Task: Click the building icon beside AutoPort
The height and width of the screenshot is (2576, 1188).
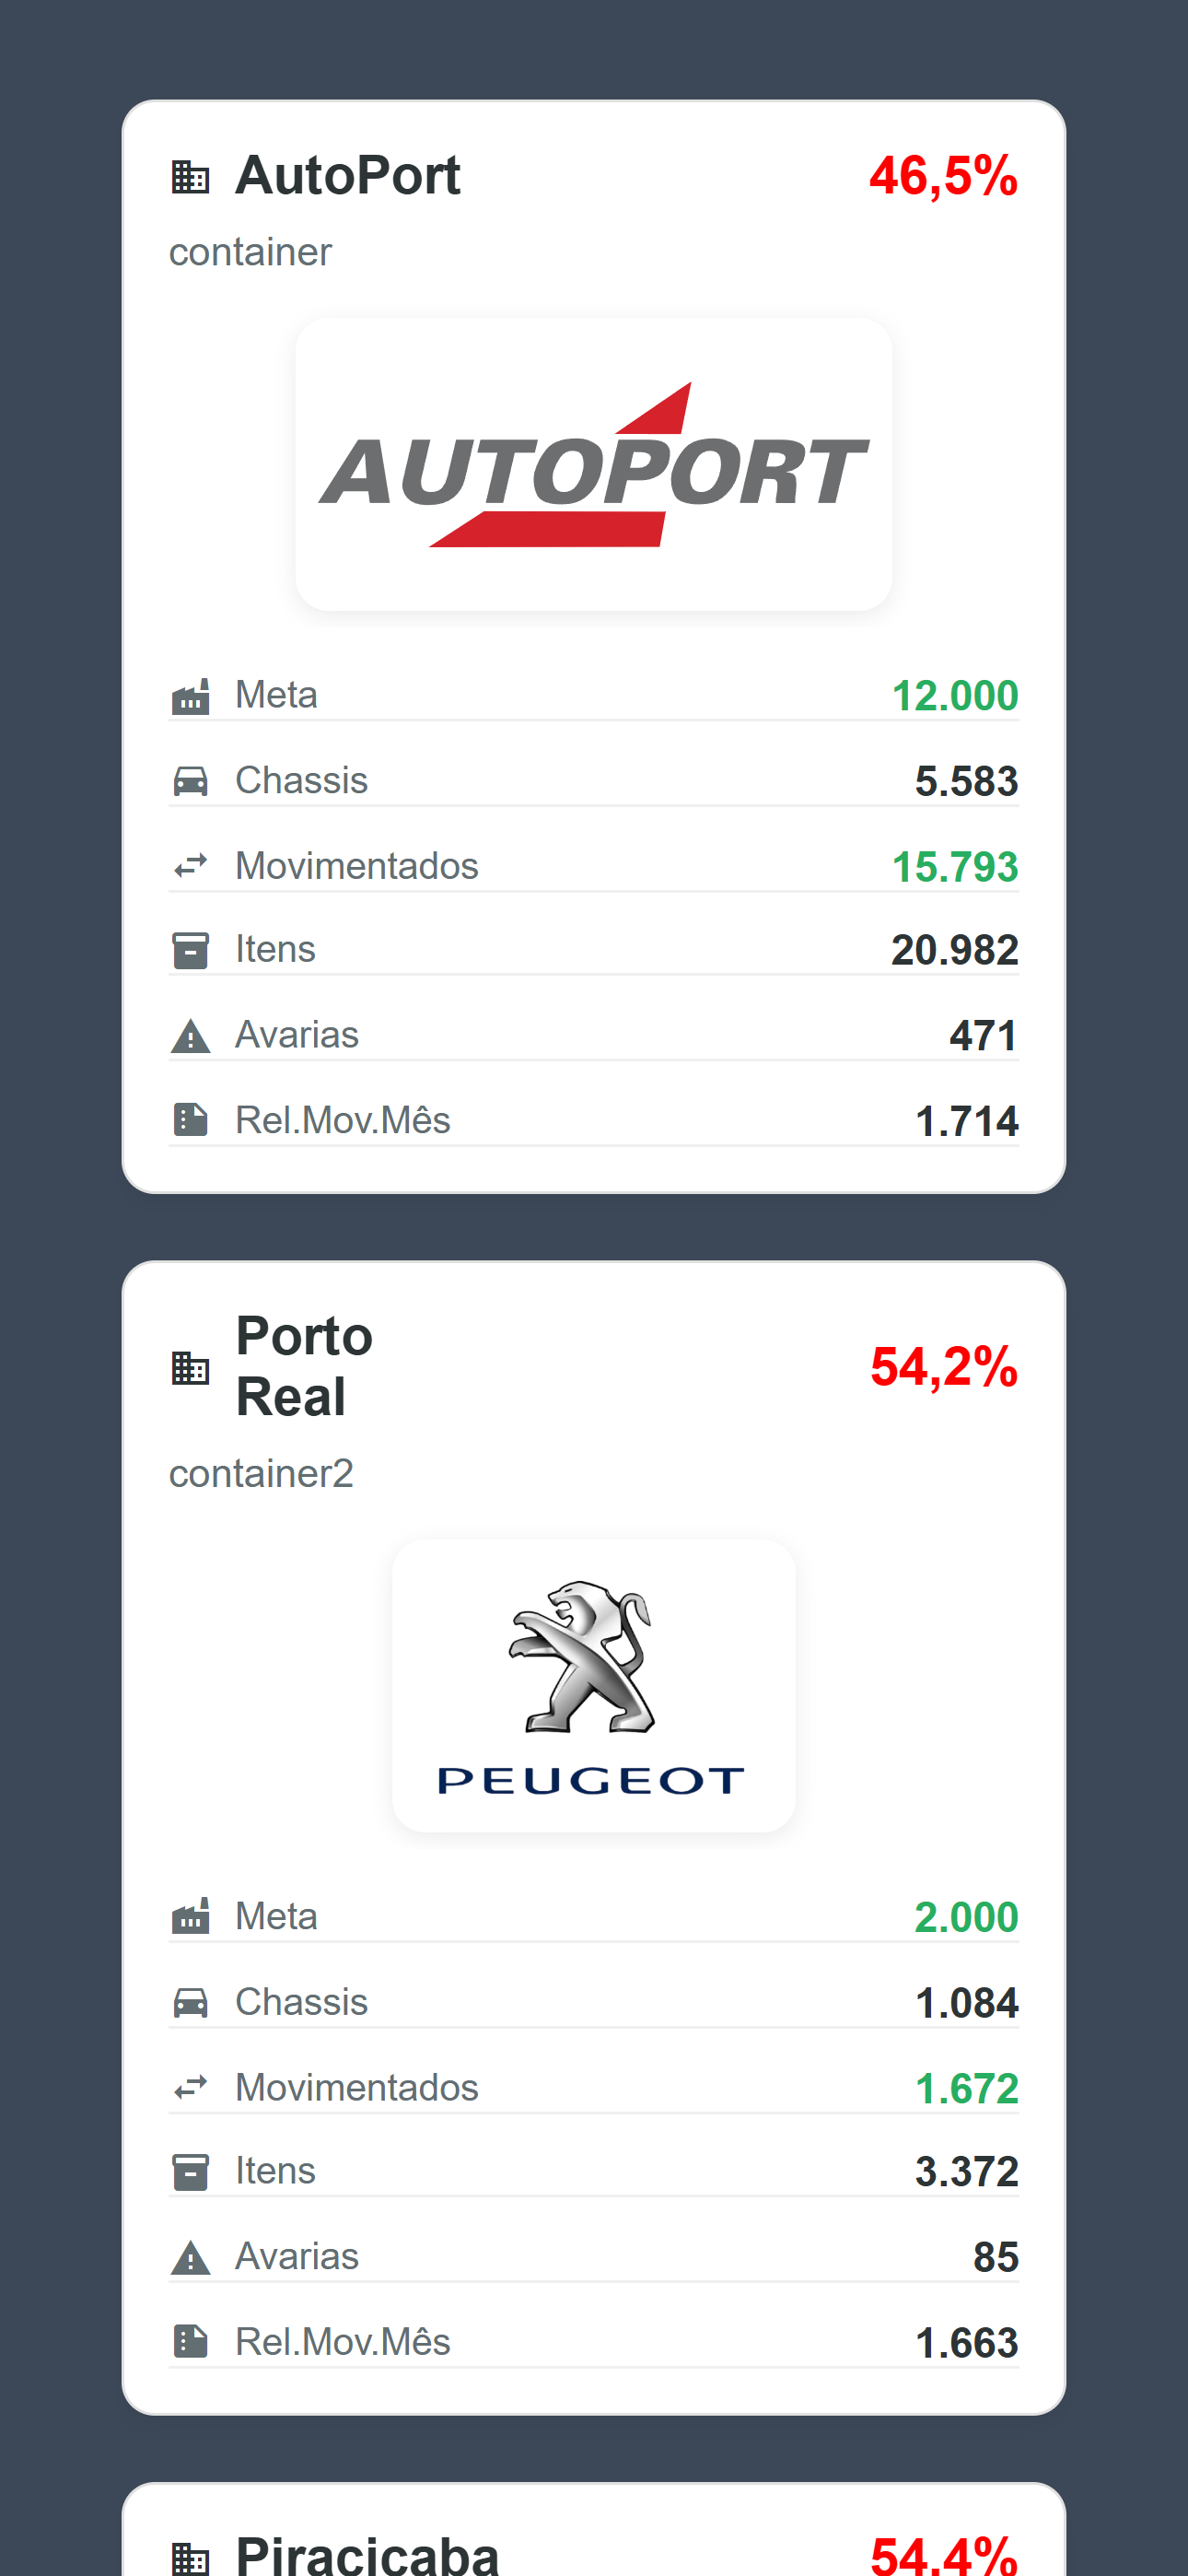Action: coord(190,177)
